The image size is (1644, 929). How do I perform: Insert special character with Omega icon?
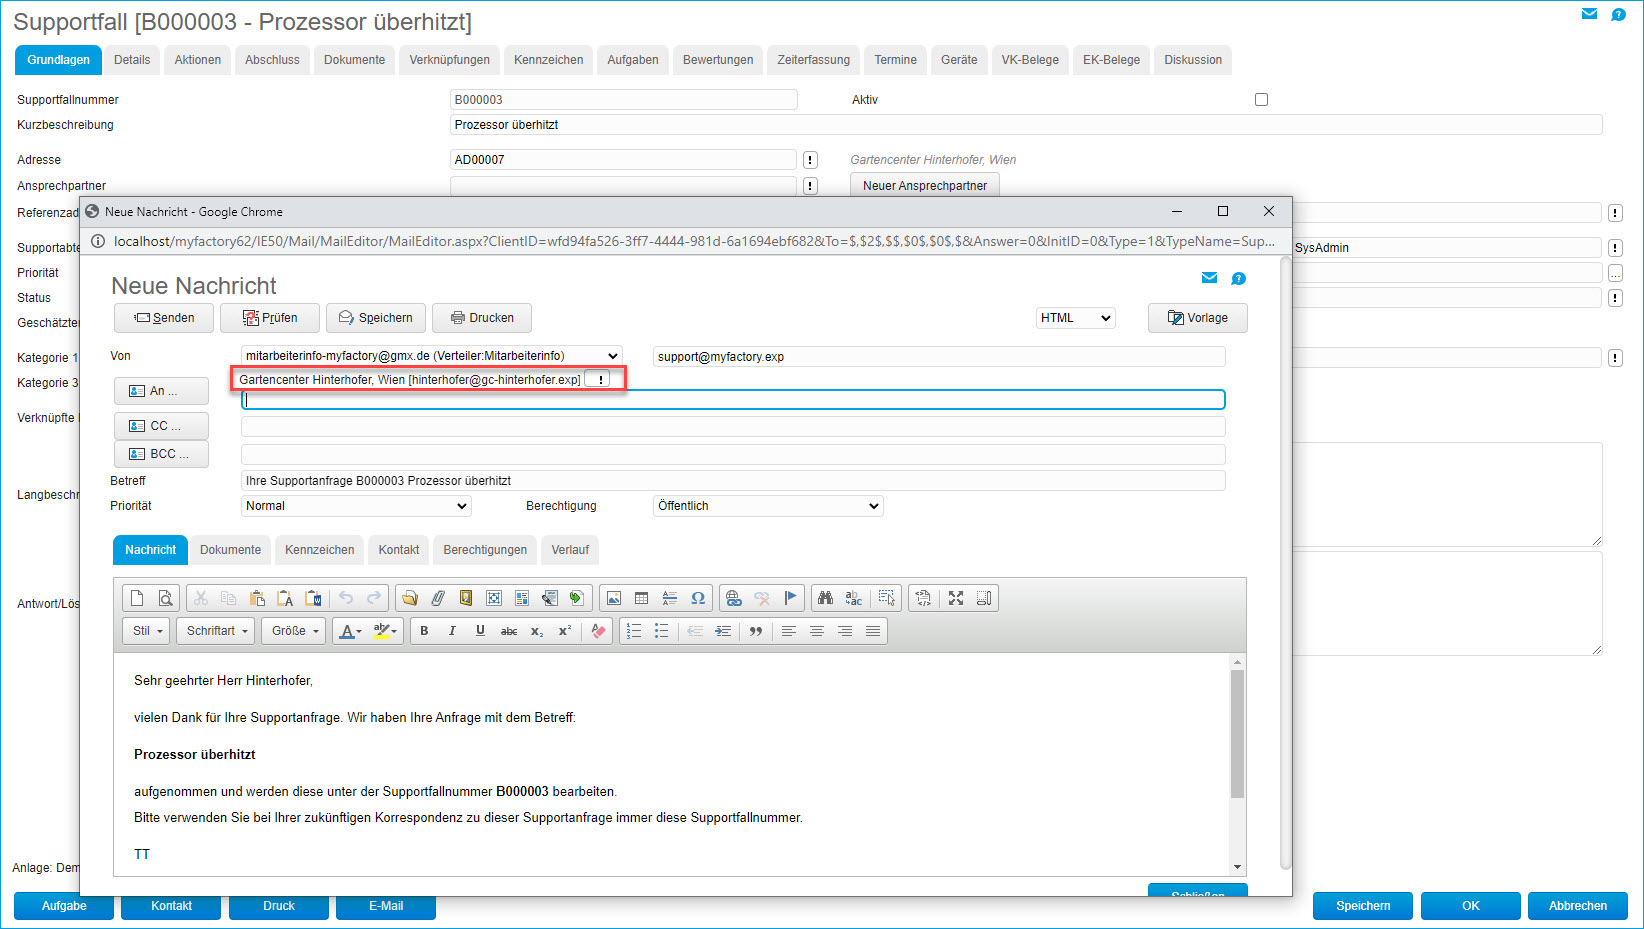pyautogui.click(x=698, y=598)
